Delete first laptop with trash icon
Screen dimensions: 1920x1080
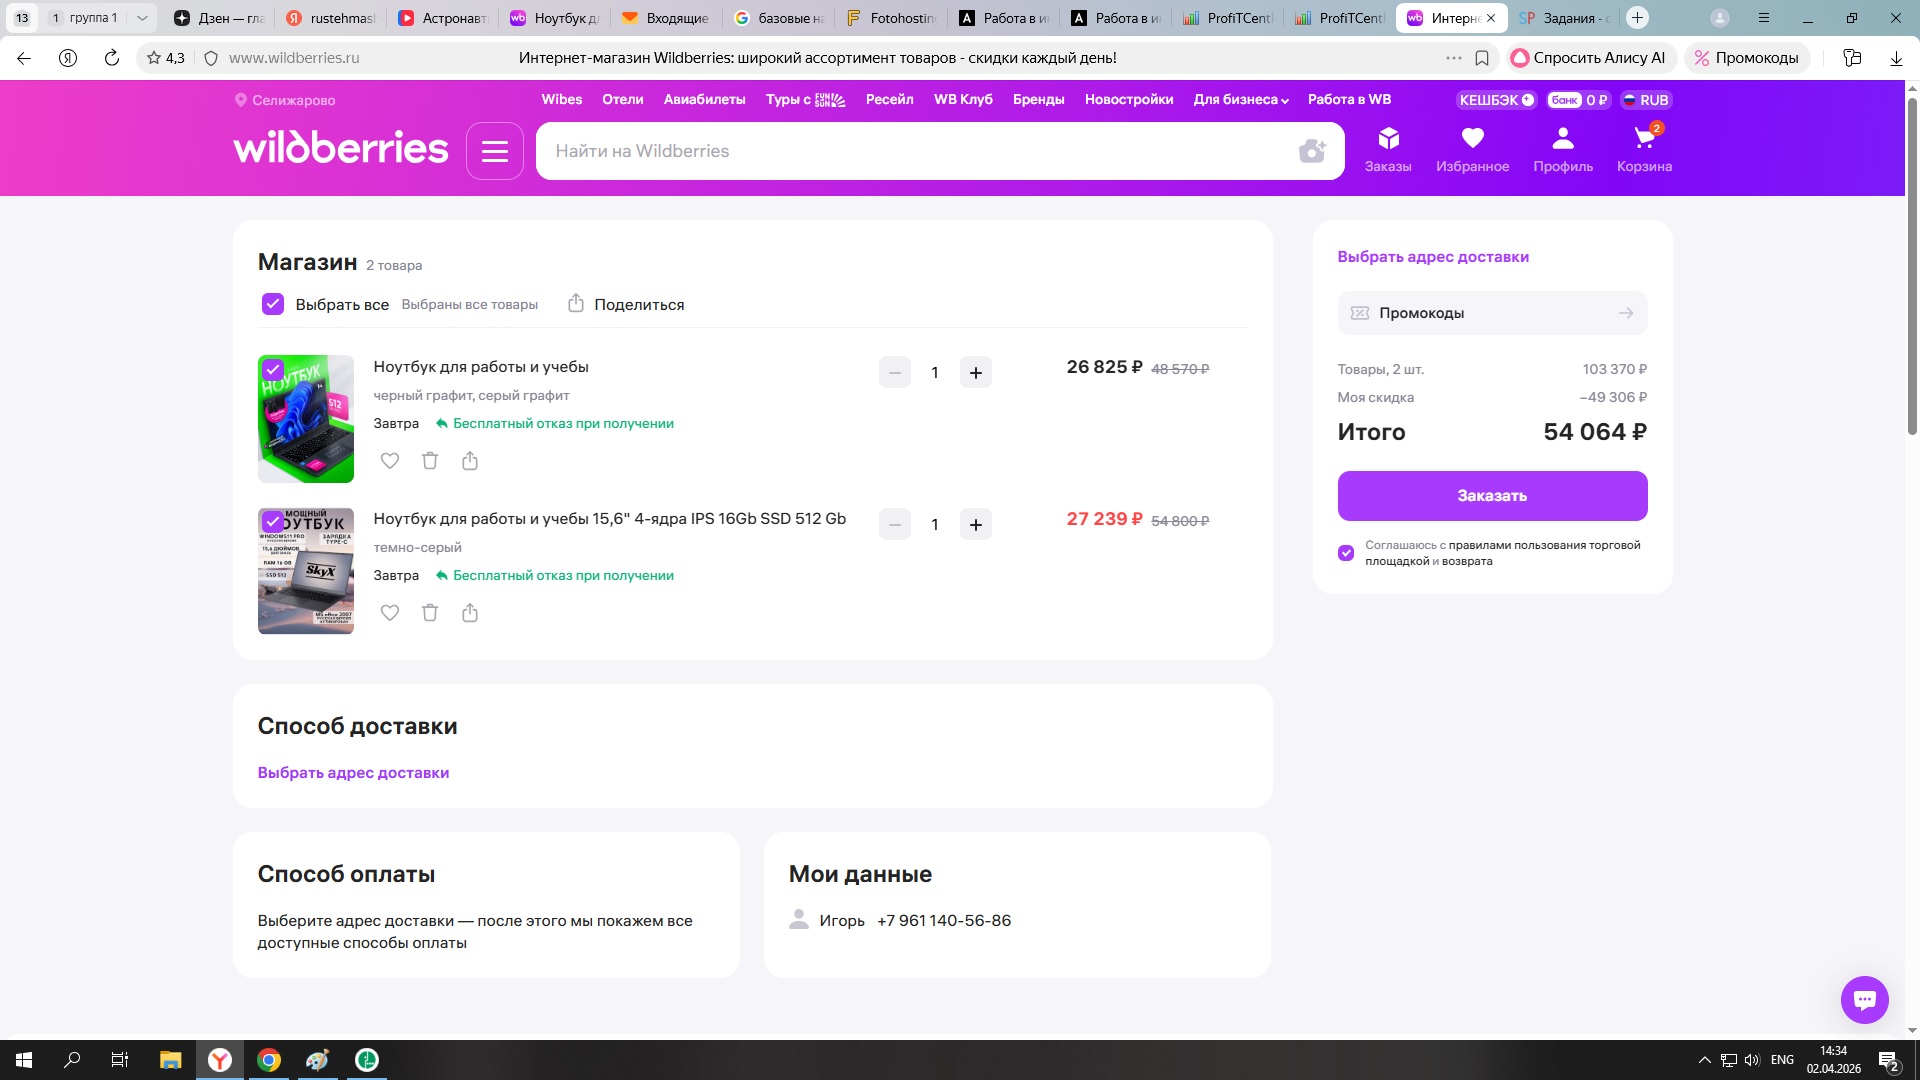pyautogui.click(x=430, y=461)
